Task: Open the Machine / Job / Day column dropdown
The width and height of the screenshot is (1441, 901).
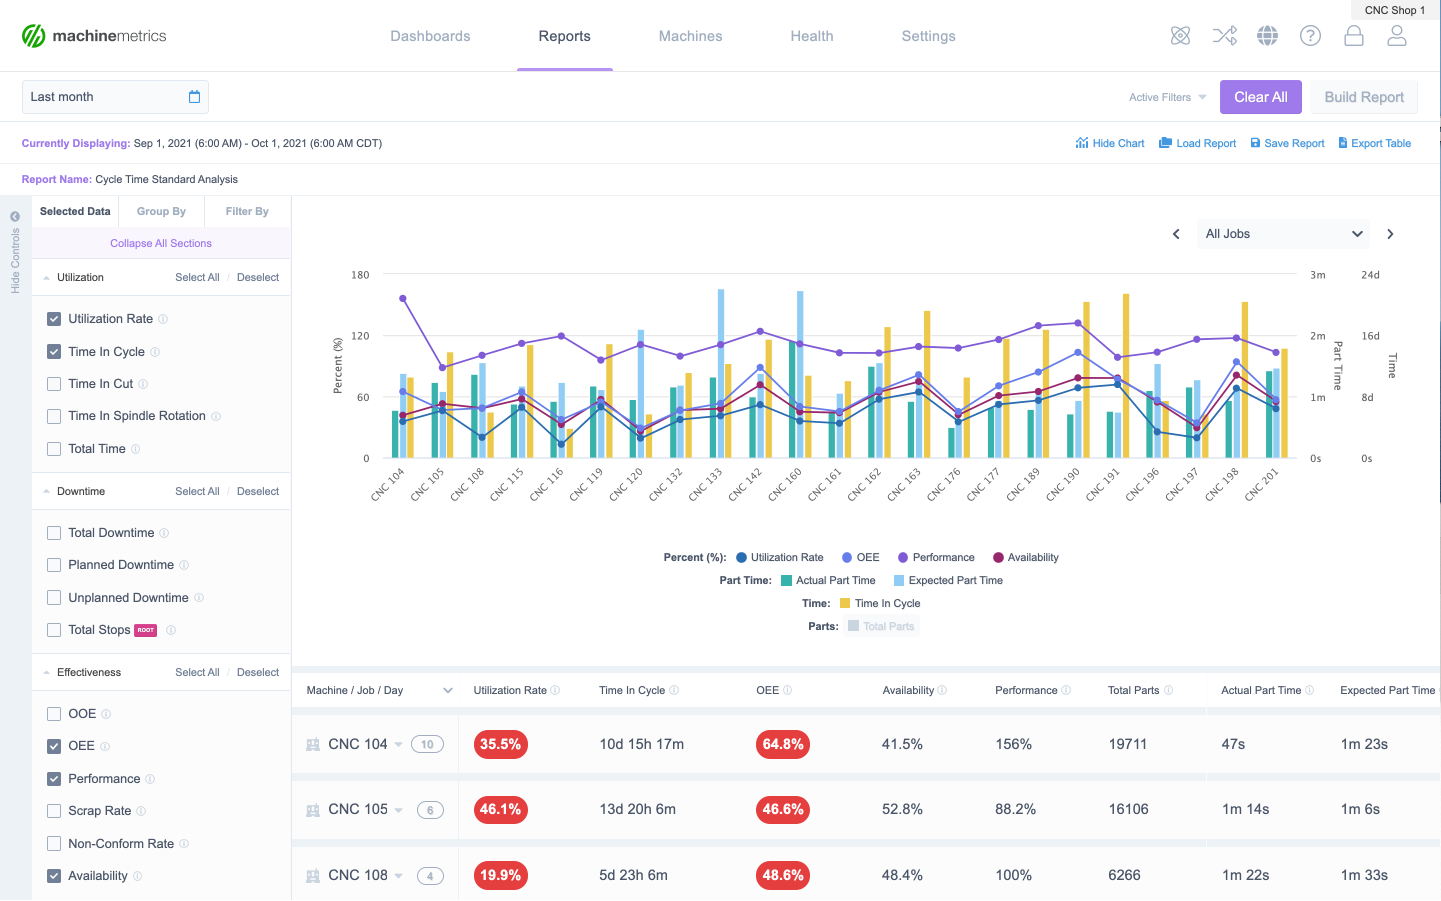Action: point(447,690)
